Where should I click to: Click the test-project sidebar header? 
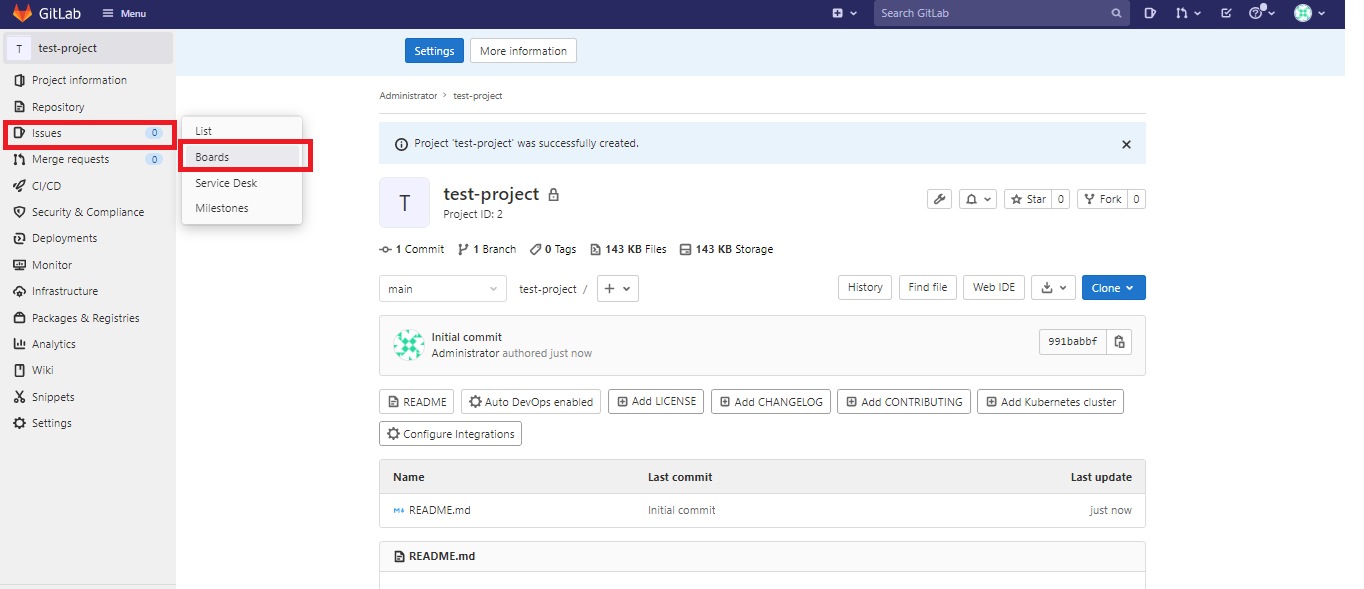click(x=88, y=48)
